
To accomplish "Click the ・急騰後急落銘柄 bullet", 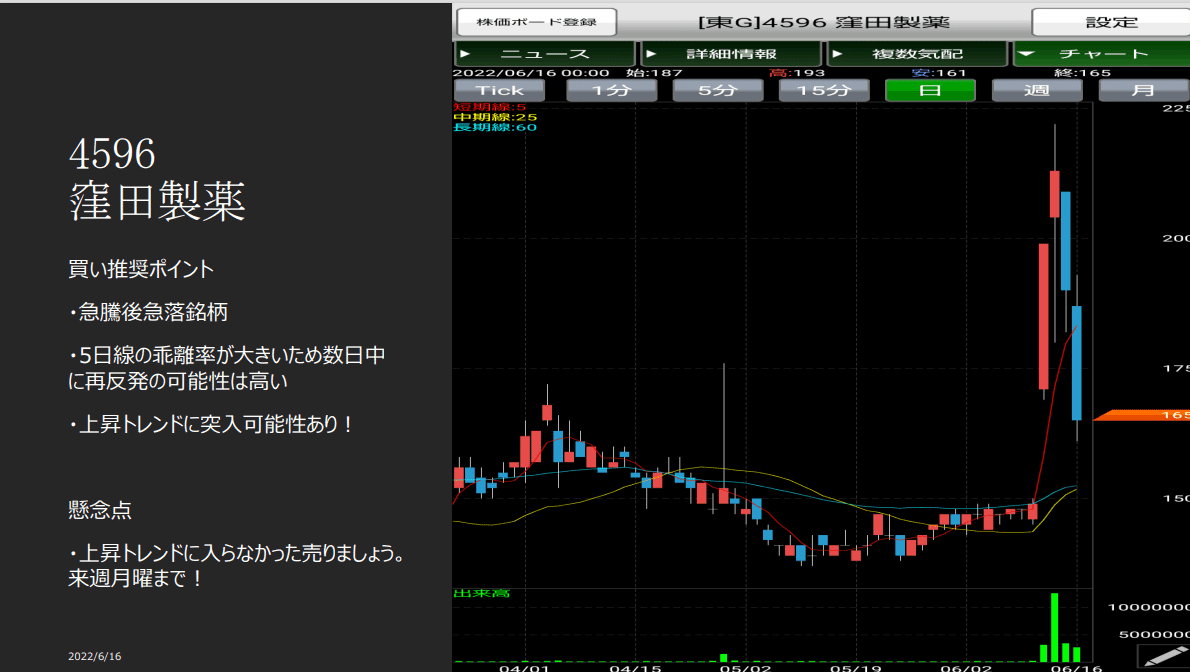I will [x=148, y=312].
